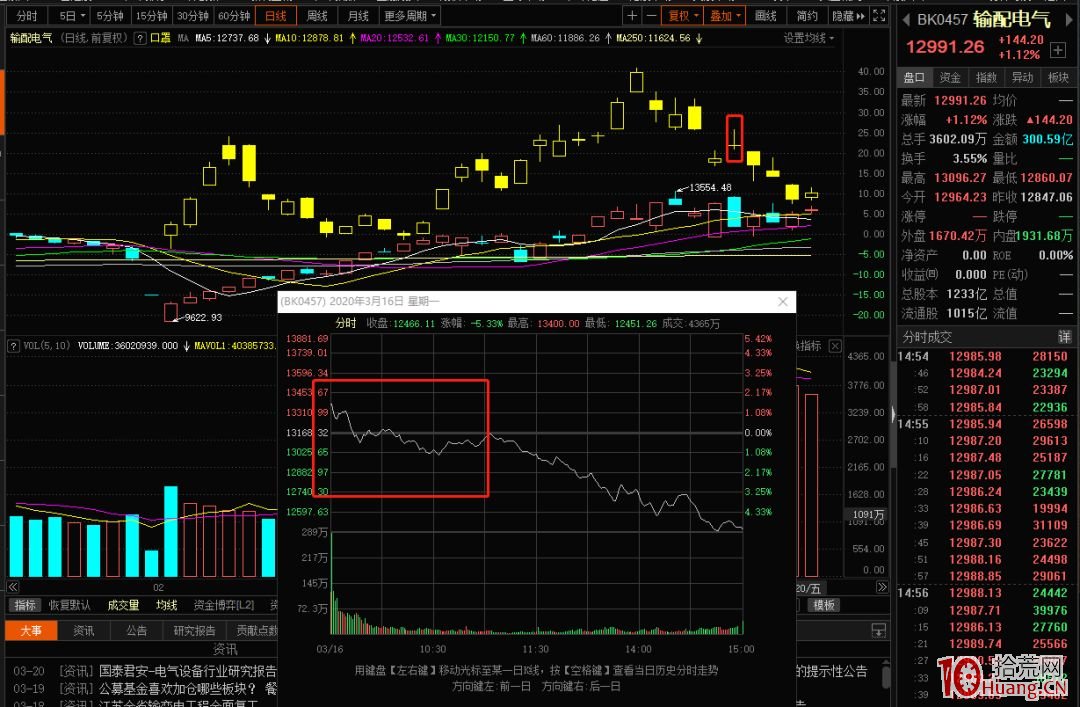Open the 板块 tab in the quote panel
1080x707 pixels.
pos(1058,77)
